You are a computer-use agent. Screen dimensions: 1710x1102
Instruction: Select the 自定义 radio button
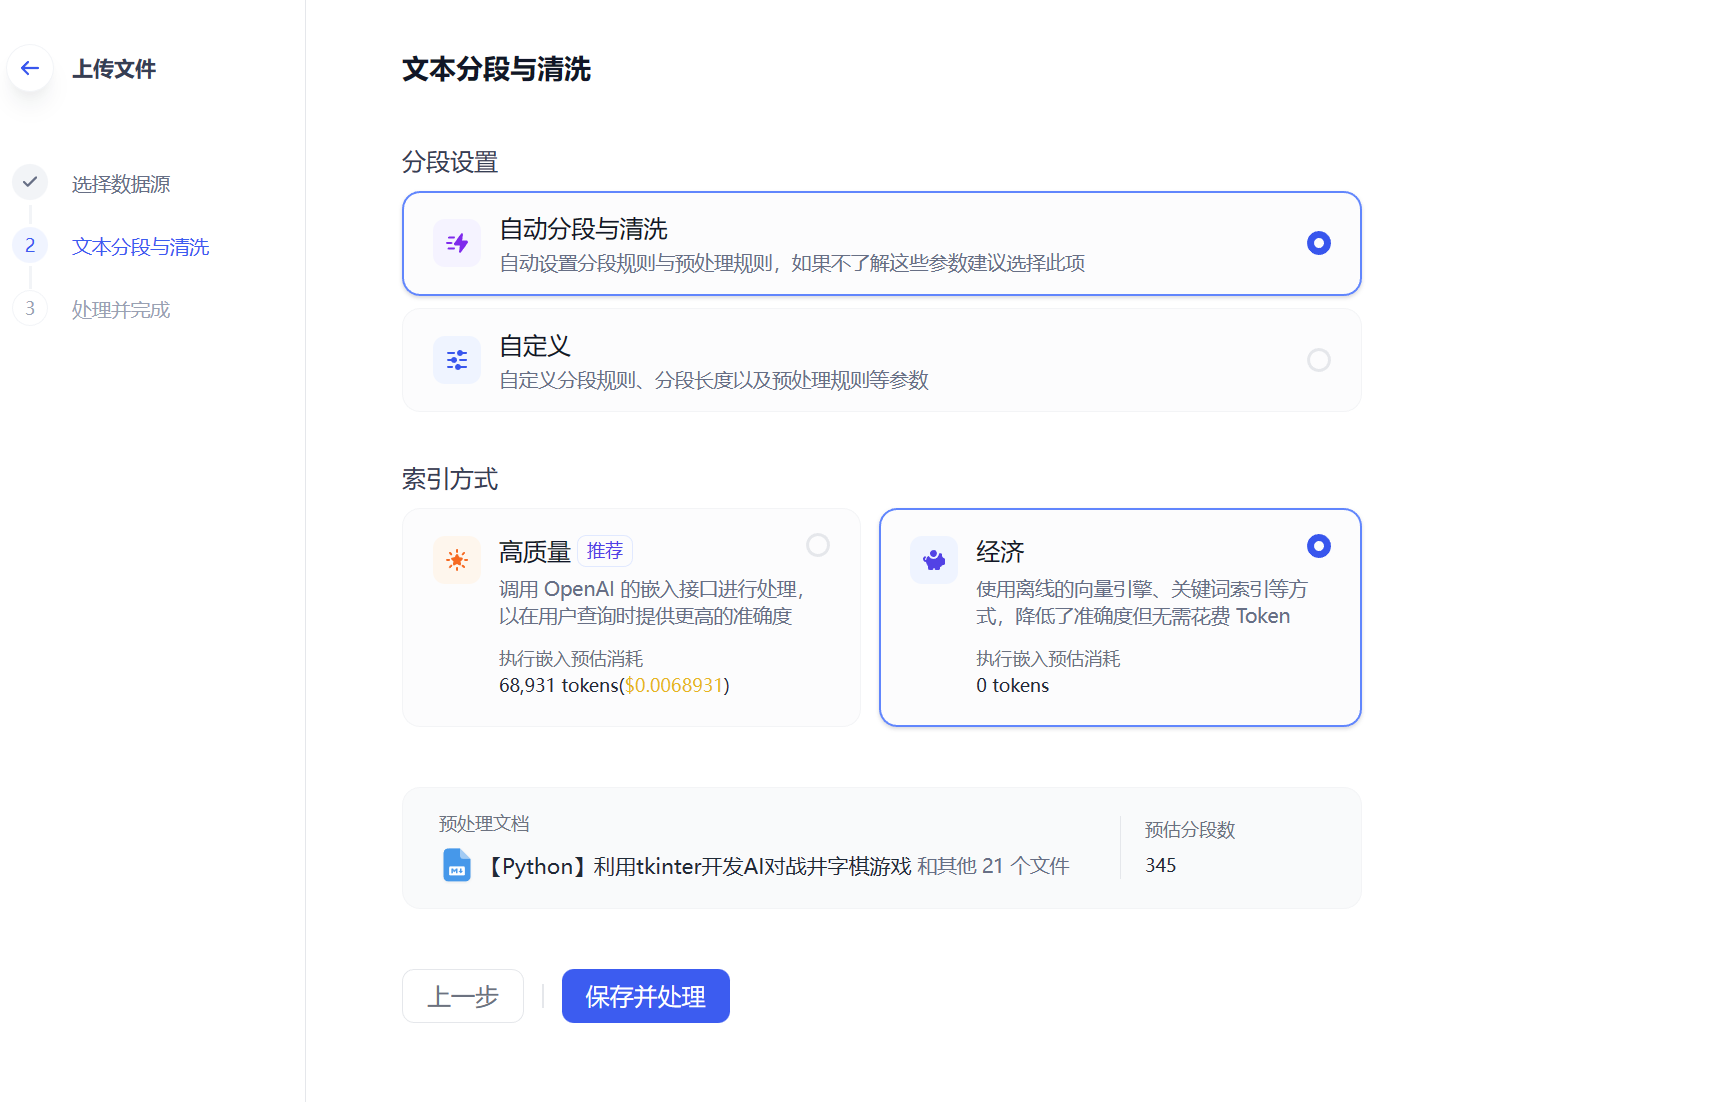[1319, 360]
